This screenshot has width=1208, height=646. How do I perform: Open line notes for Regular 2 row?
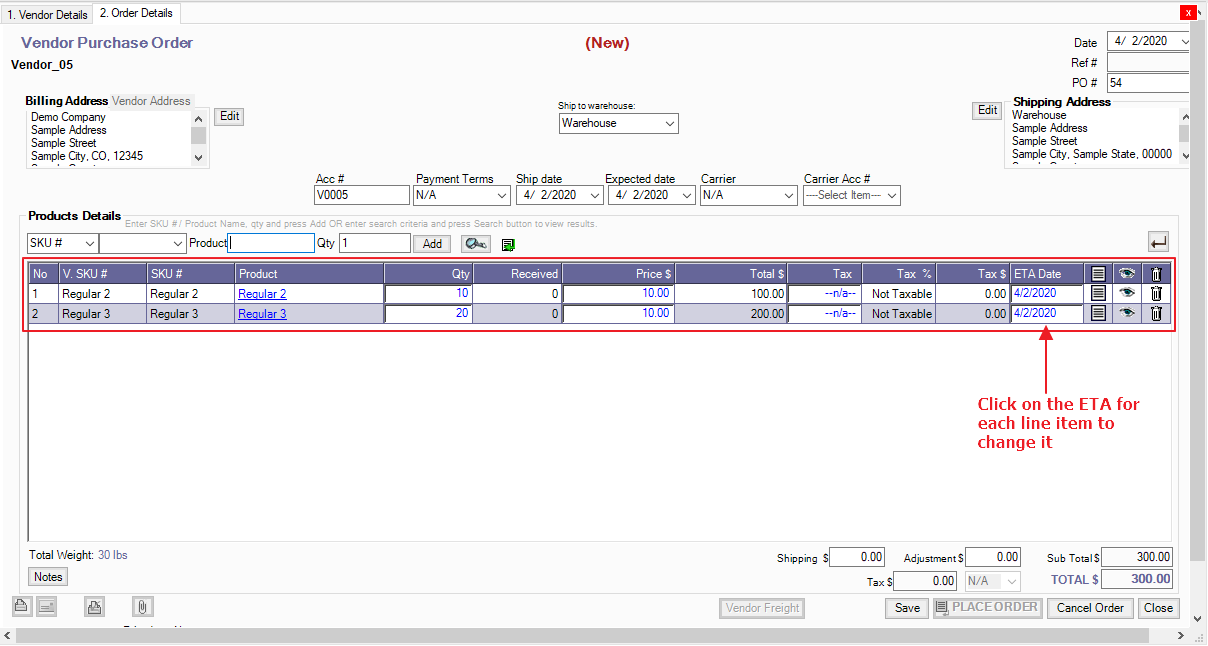(x=1098, y=293)
